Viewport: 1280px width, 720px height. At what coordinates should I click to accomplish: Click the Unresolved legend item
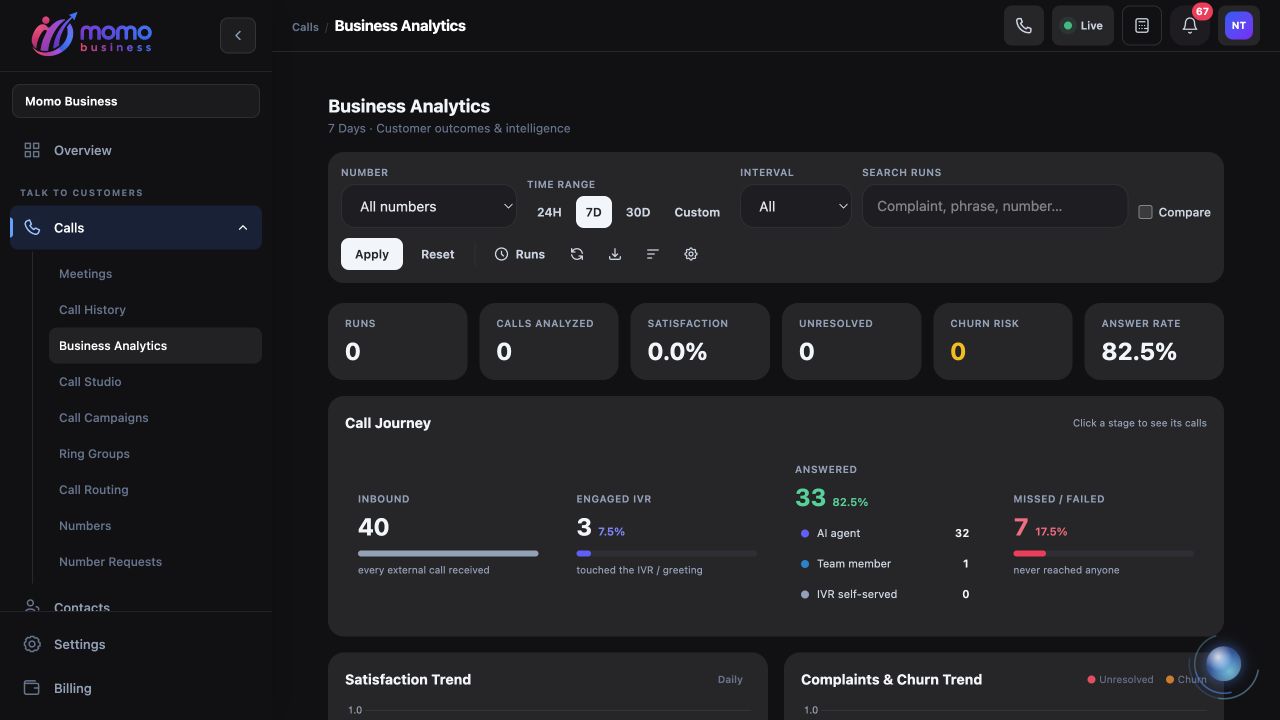[x=1120, y=680]
